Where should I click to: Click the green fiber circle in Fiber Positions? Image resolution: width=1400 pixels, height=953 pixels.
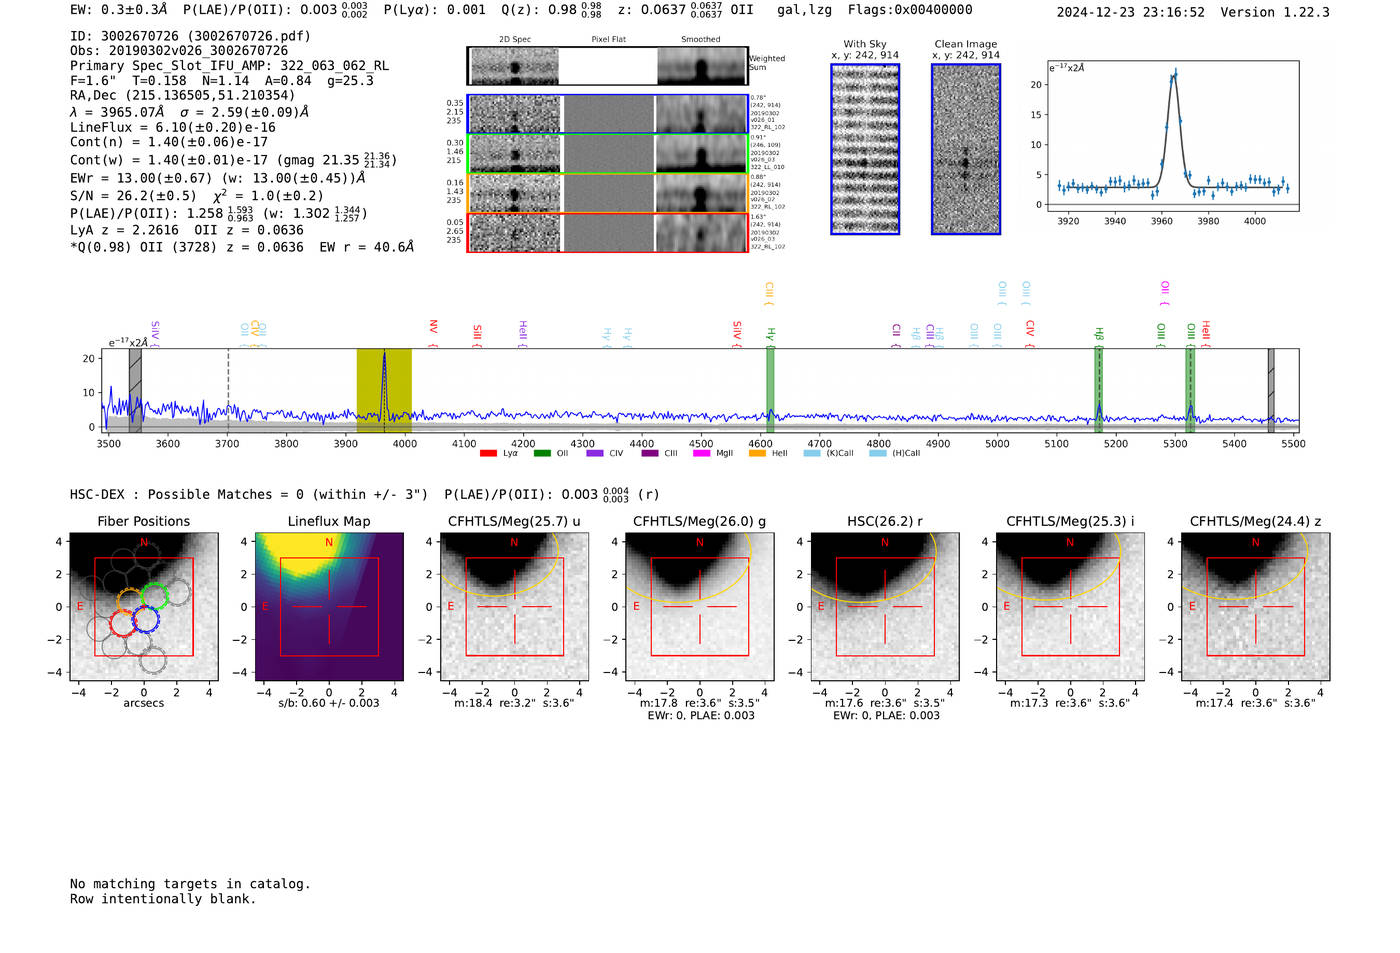(x=154, y=596)
